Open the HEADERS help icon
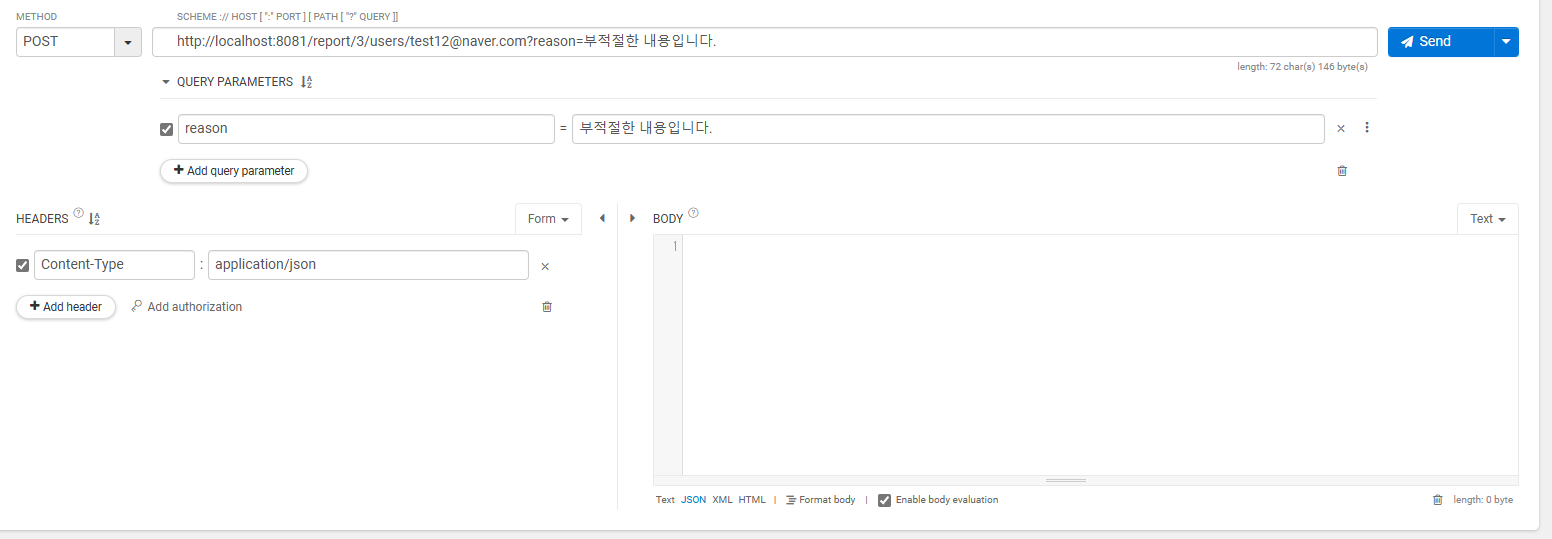1552x539 pixels. [79, 213]
